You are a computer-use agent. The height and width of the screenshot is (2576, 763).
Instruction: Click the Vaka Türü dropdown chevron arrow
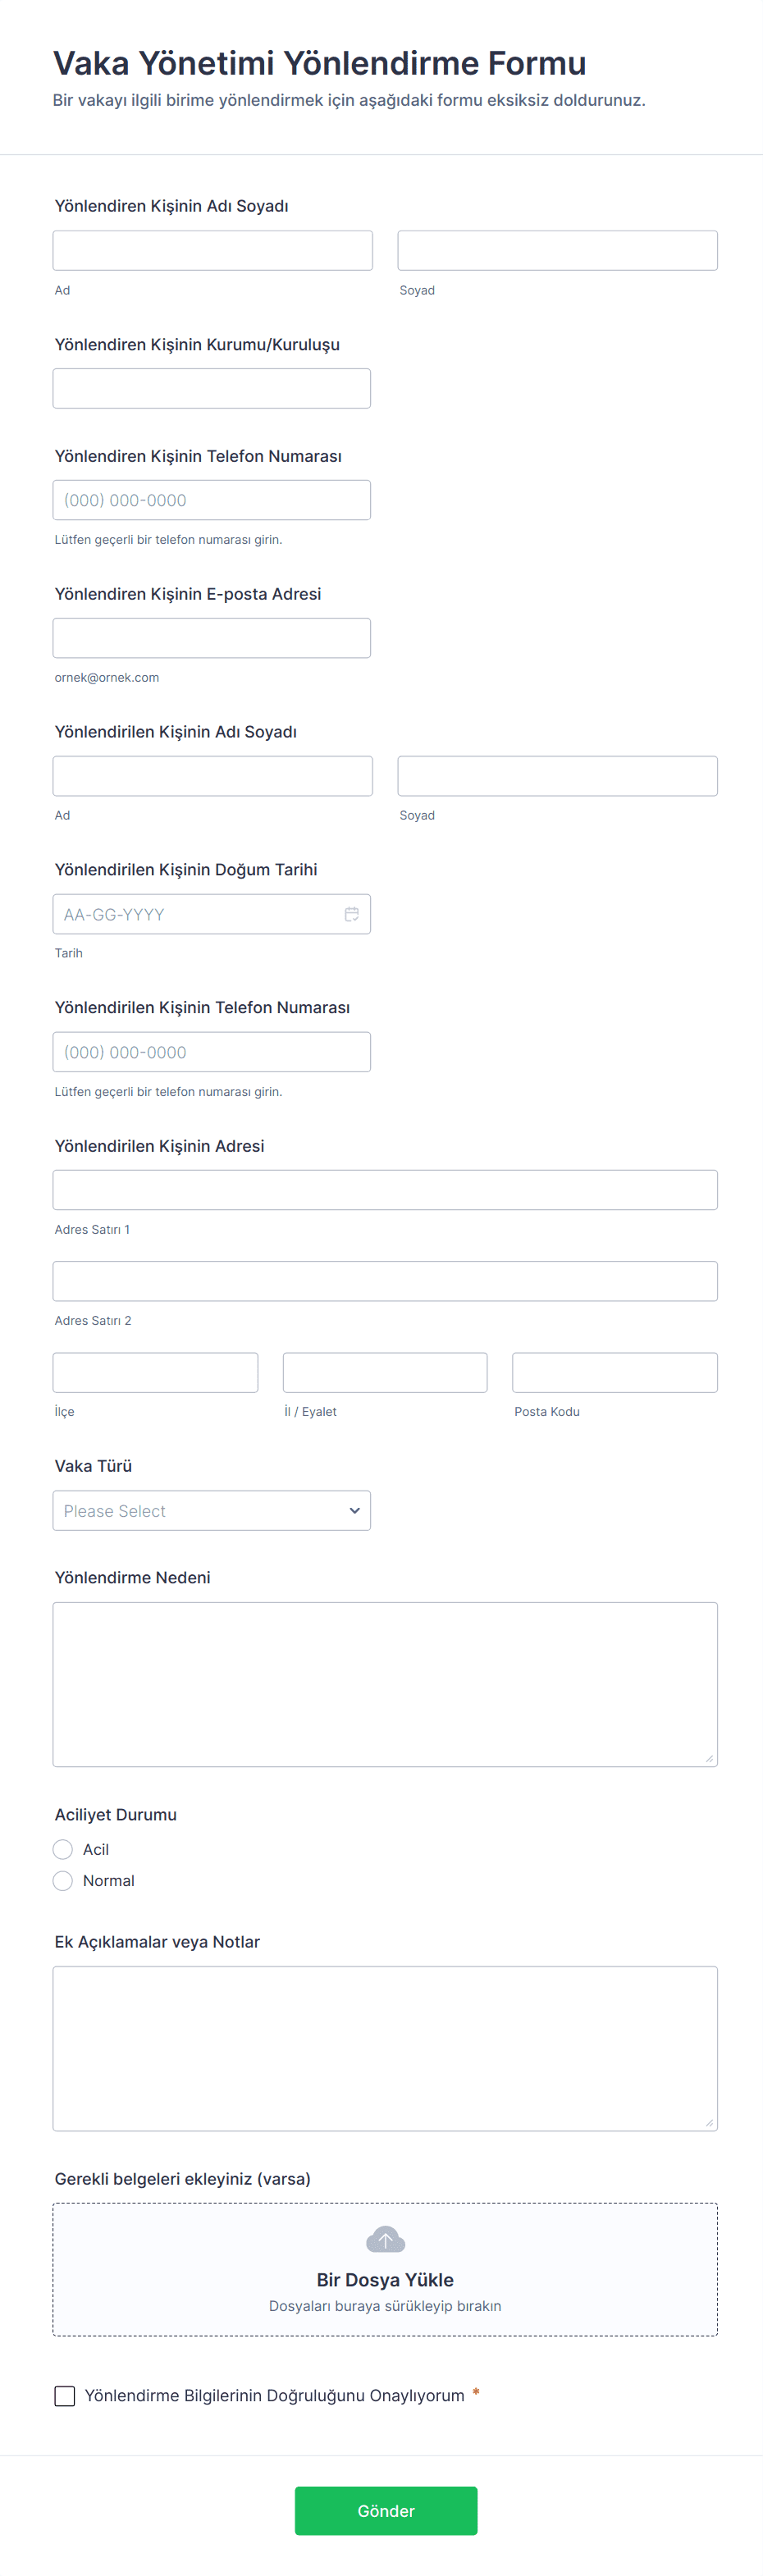[x=354, y=1511]
